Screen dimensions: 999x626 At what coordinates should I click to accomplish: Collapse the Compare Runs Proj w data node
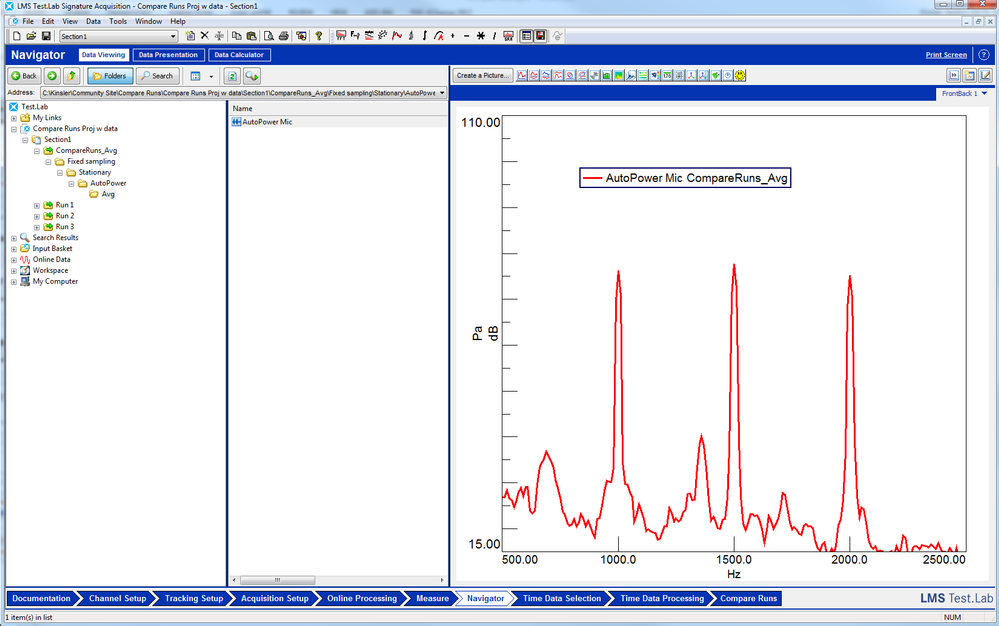[14, 129]
